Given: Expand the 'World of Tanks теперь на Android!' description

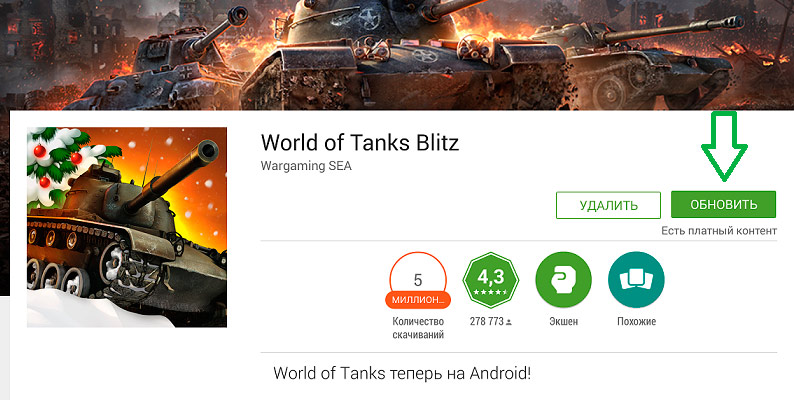Looking at the screenshot, I should click(x=403, y=374).
